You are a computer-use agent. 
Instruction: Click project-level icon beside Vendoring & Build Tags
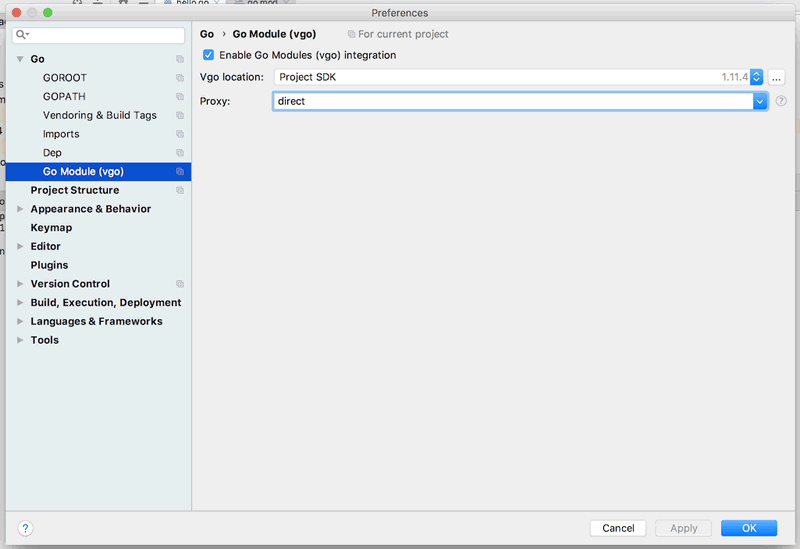coord(180,115)
